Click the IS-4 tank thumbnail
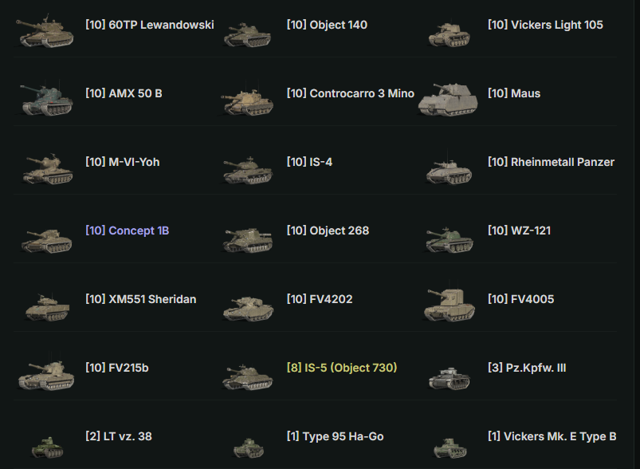 tap(248, 171)
